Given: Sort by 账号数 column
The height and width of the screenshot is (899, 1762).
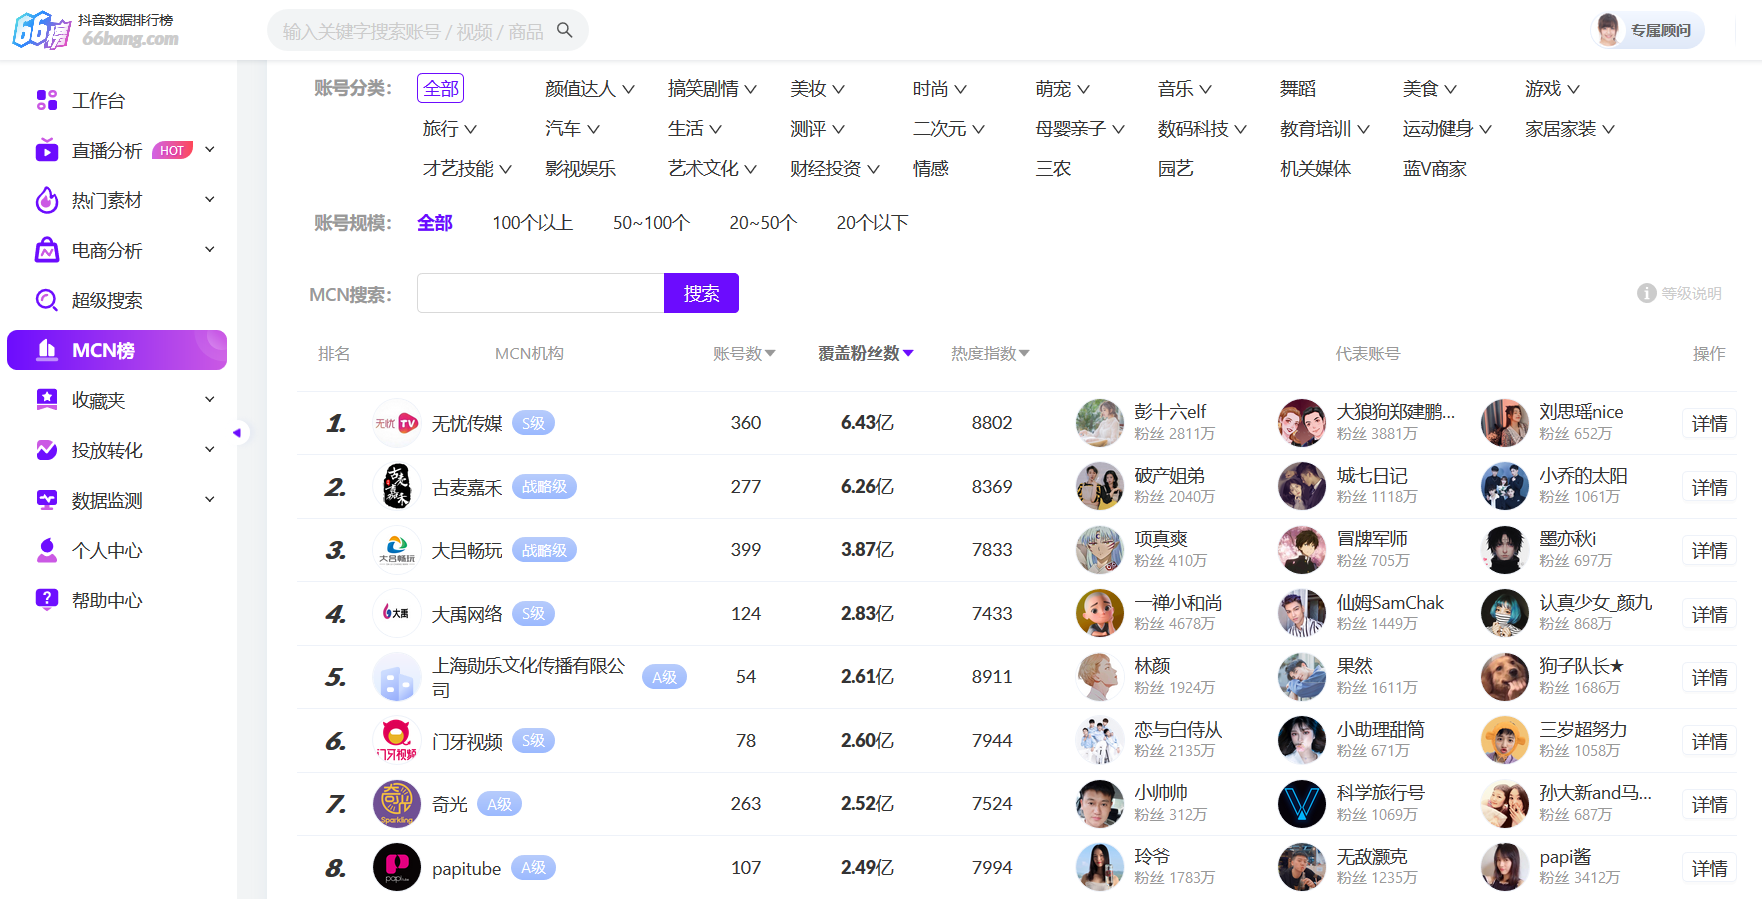Looking at the screenshot, I should tap(744, 354).
